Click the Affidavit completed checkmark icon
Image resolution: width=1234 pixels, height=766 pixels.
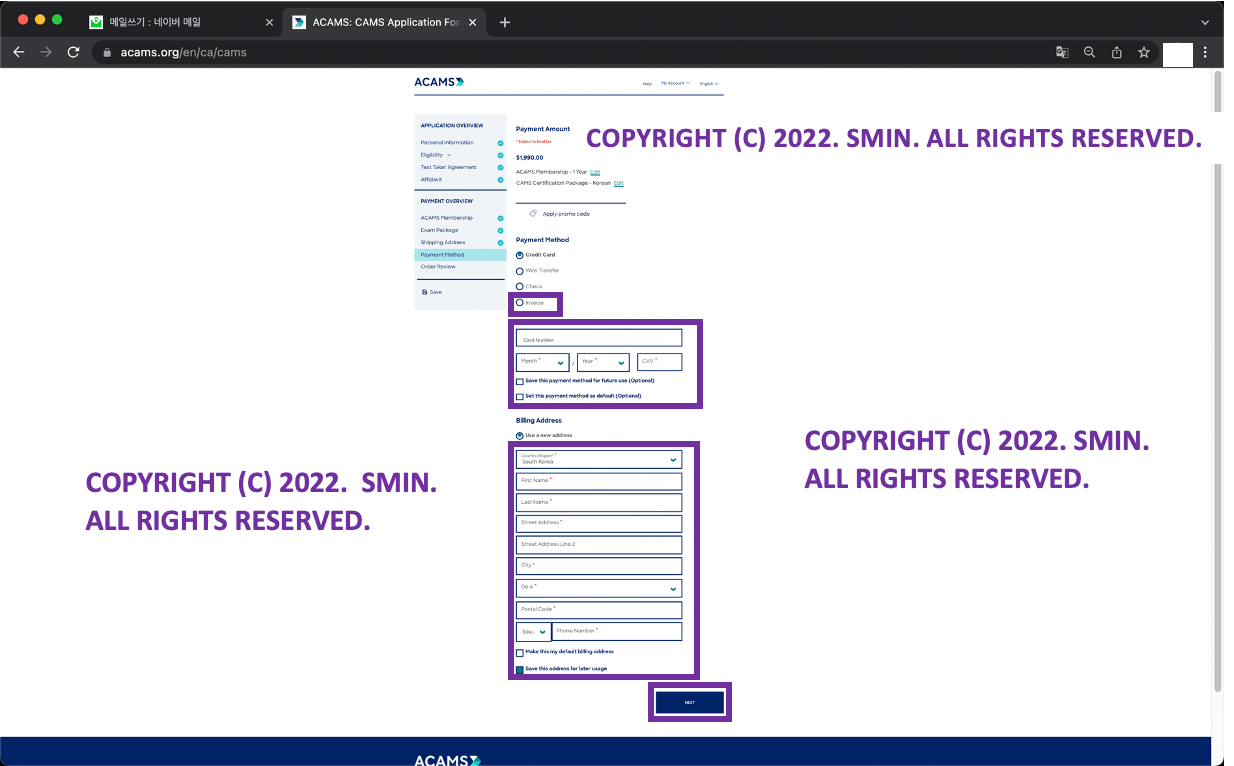[500, 180]
